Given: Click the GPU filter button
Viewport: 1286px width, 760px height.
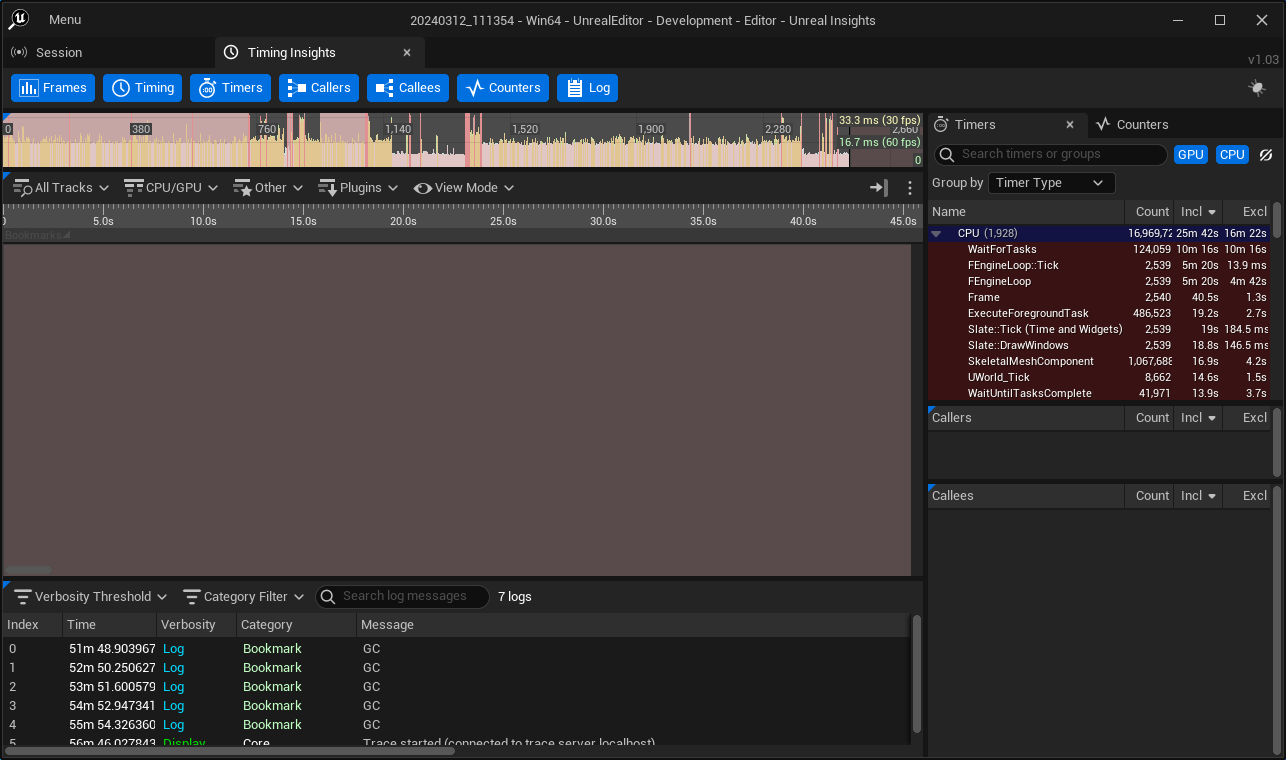Looking at the screenshot, I should point(1190,155).
